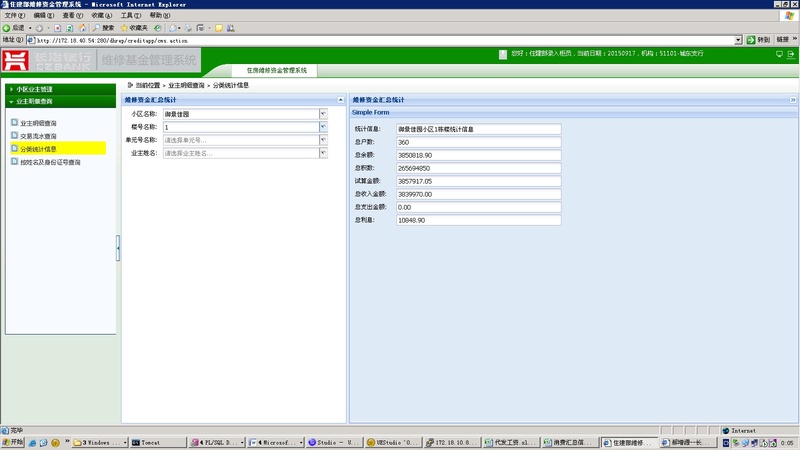
Task: Open the IE Search (搜索) toolbar button
Action: click(104, 28)
